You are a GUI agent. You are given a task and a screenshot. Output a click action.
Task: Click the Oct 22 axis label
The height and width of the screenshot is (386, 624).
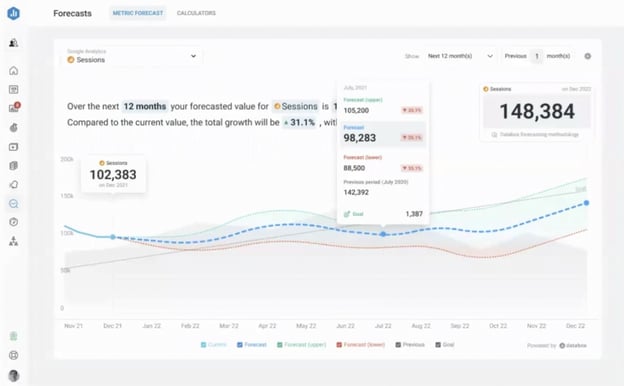pyautogui.click(x=498, y=326)
